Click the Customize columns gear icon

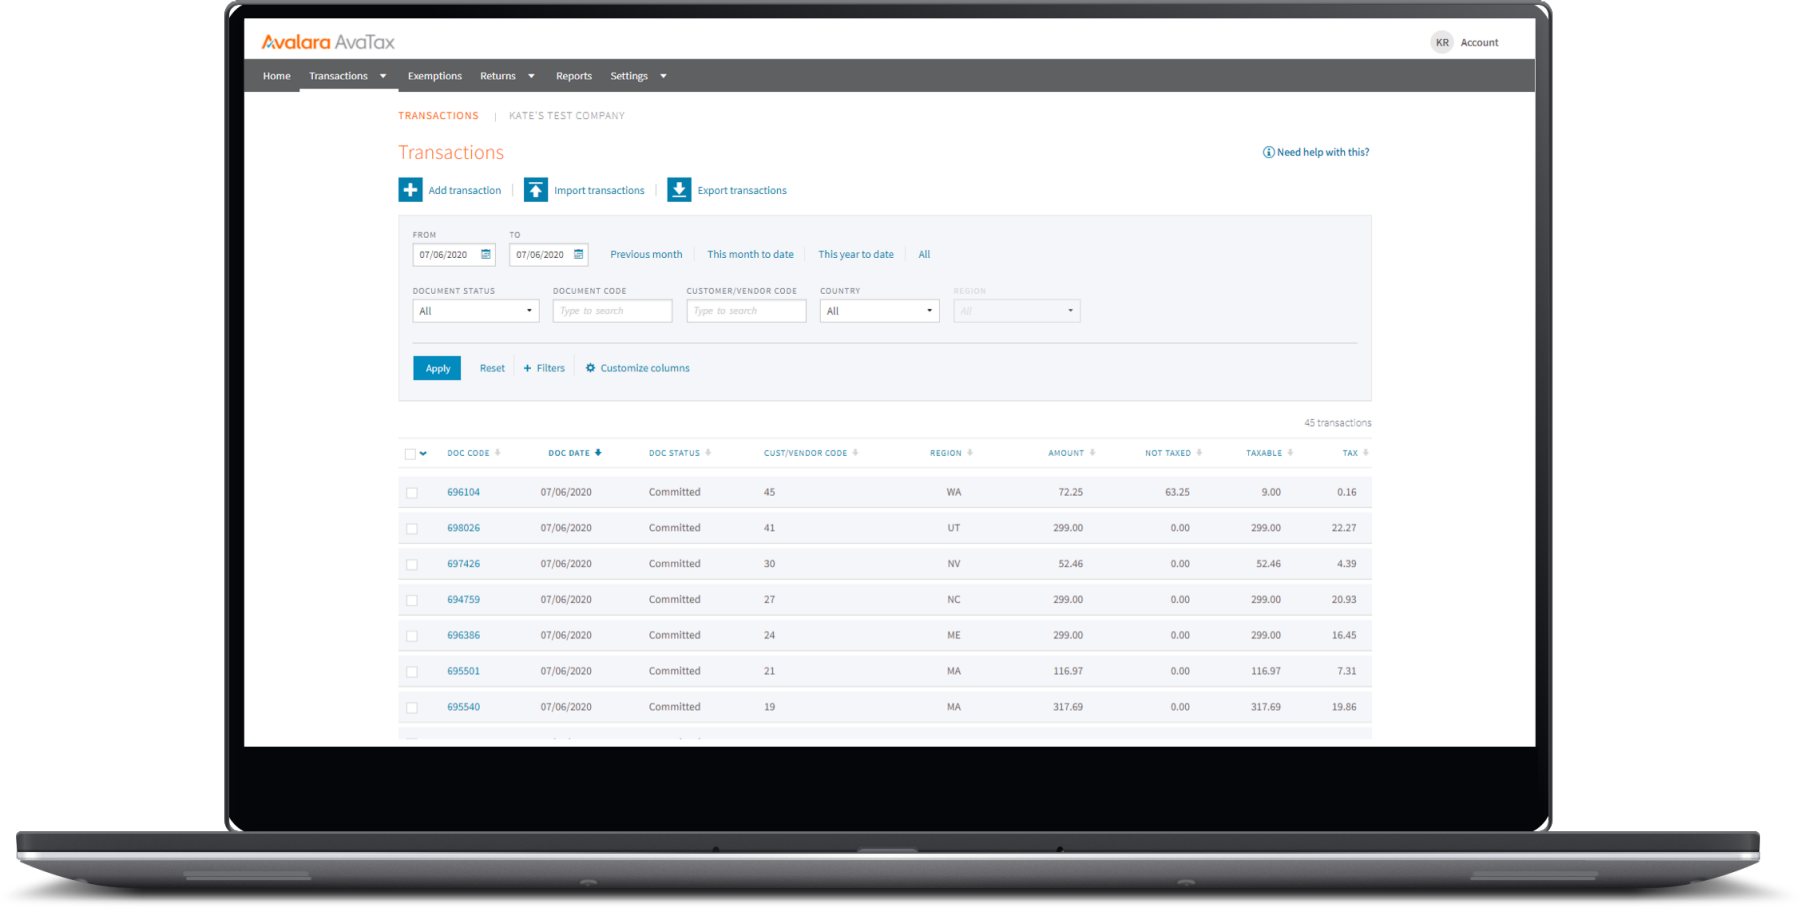coord(590,368)
